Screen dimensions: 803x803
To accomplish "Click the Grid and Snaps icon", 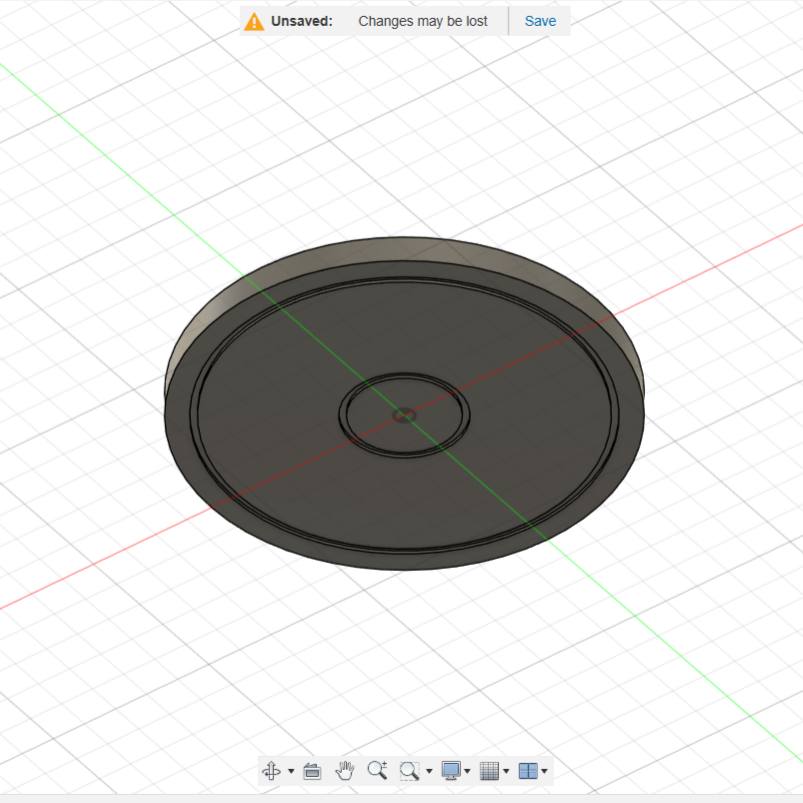I will [490, 771].
